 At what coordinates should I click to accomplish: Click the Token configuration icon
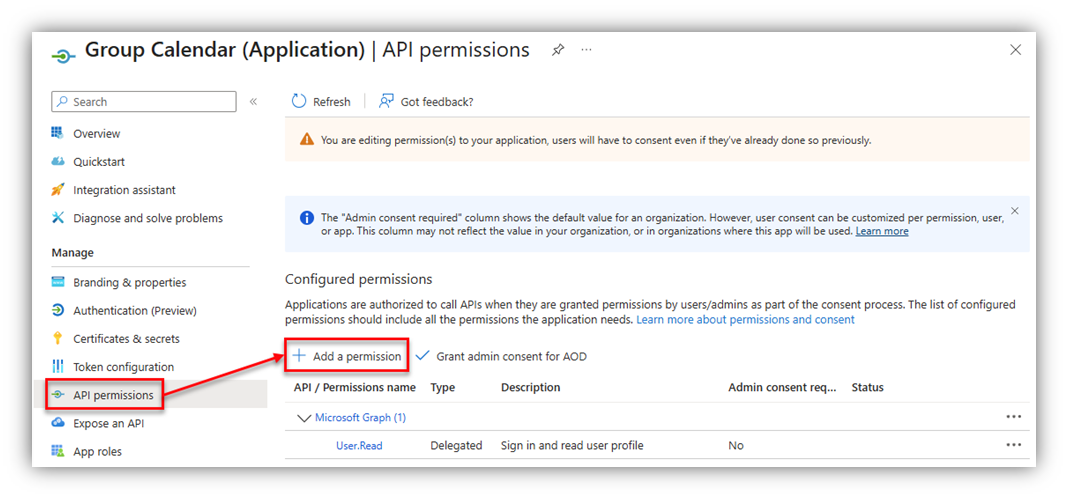tap(58, 366)
